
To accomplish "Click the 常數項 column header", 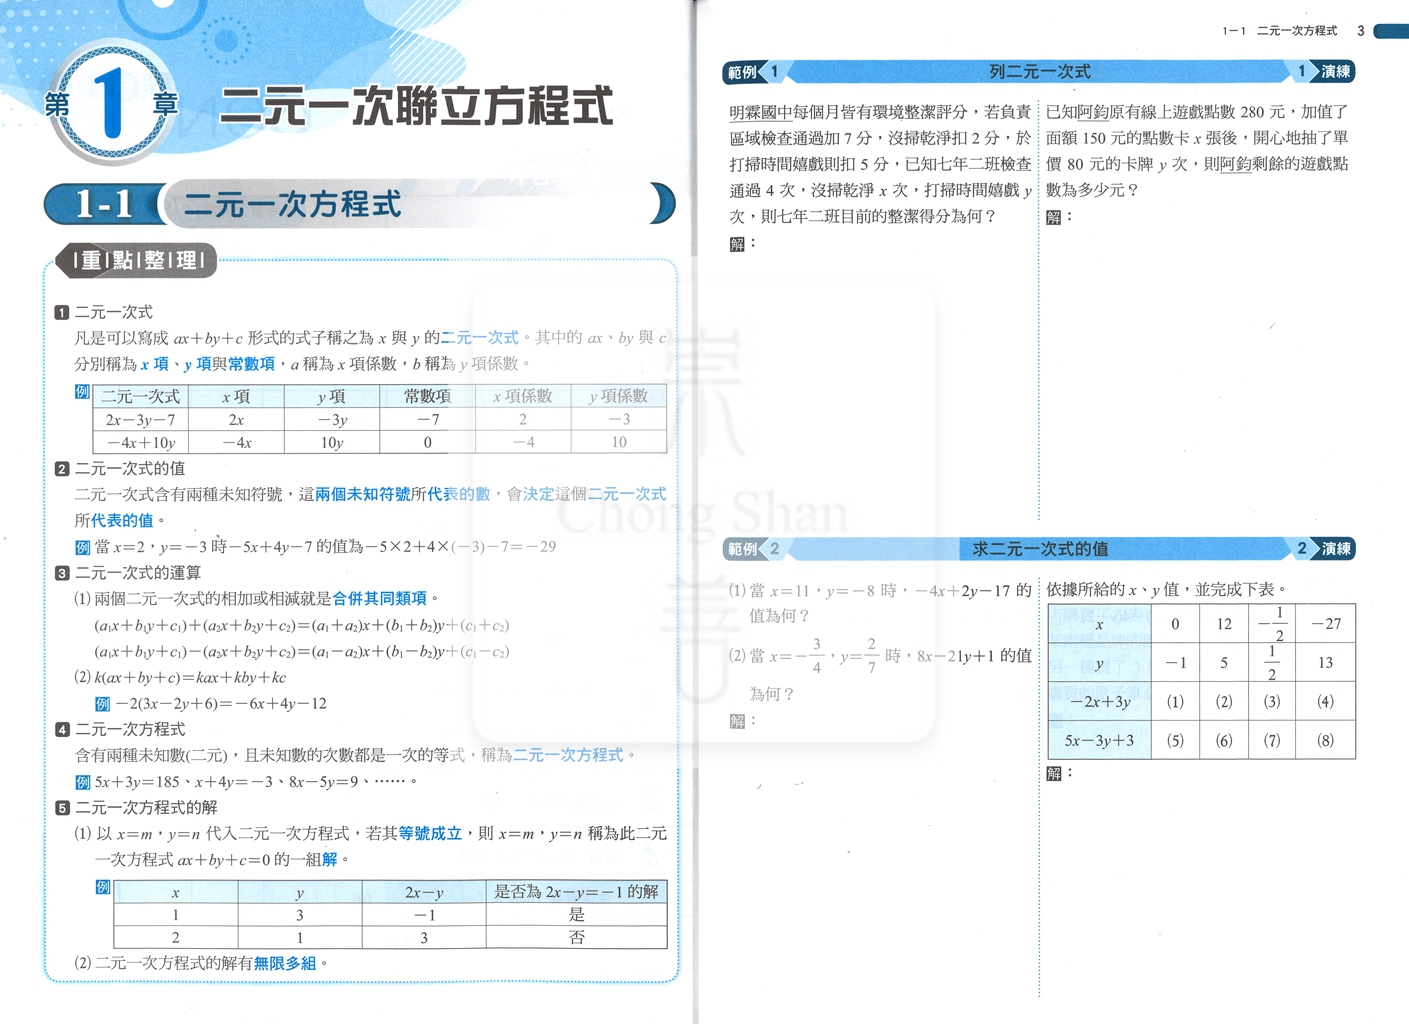I will pos(427,396).
